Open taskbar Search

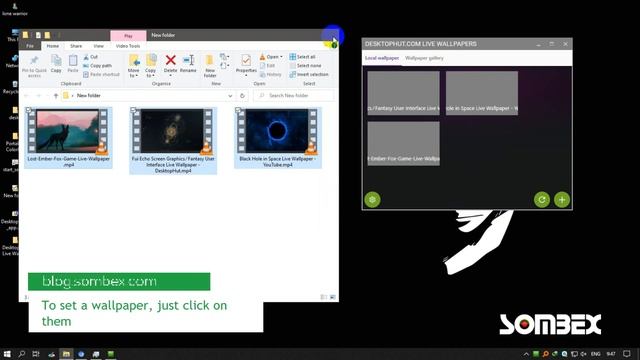[x=22, y=354]
